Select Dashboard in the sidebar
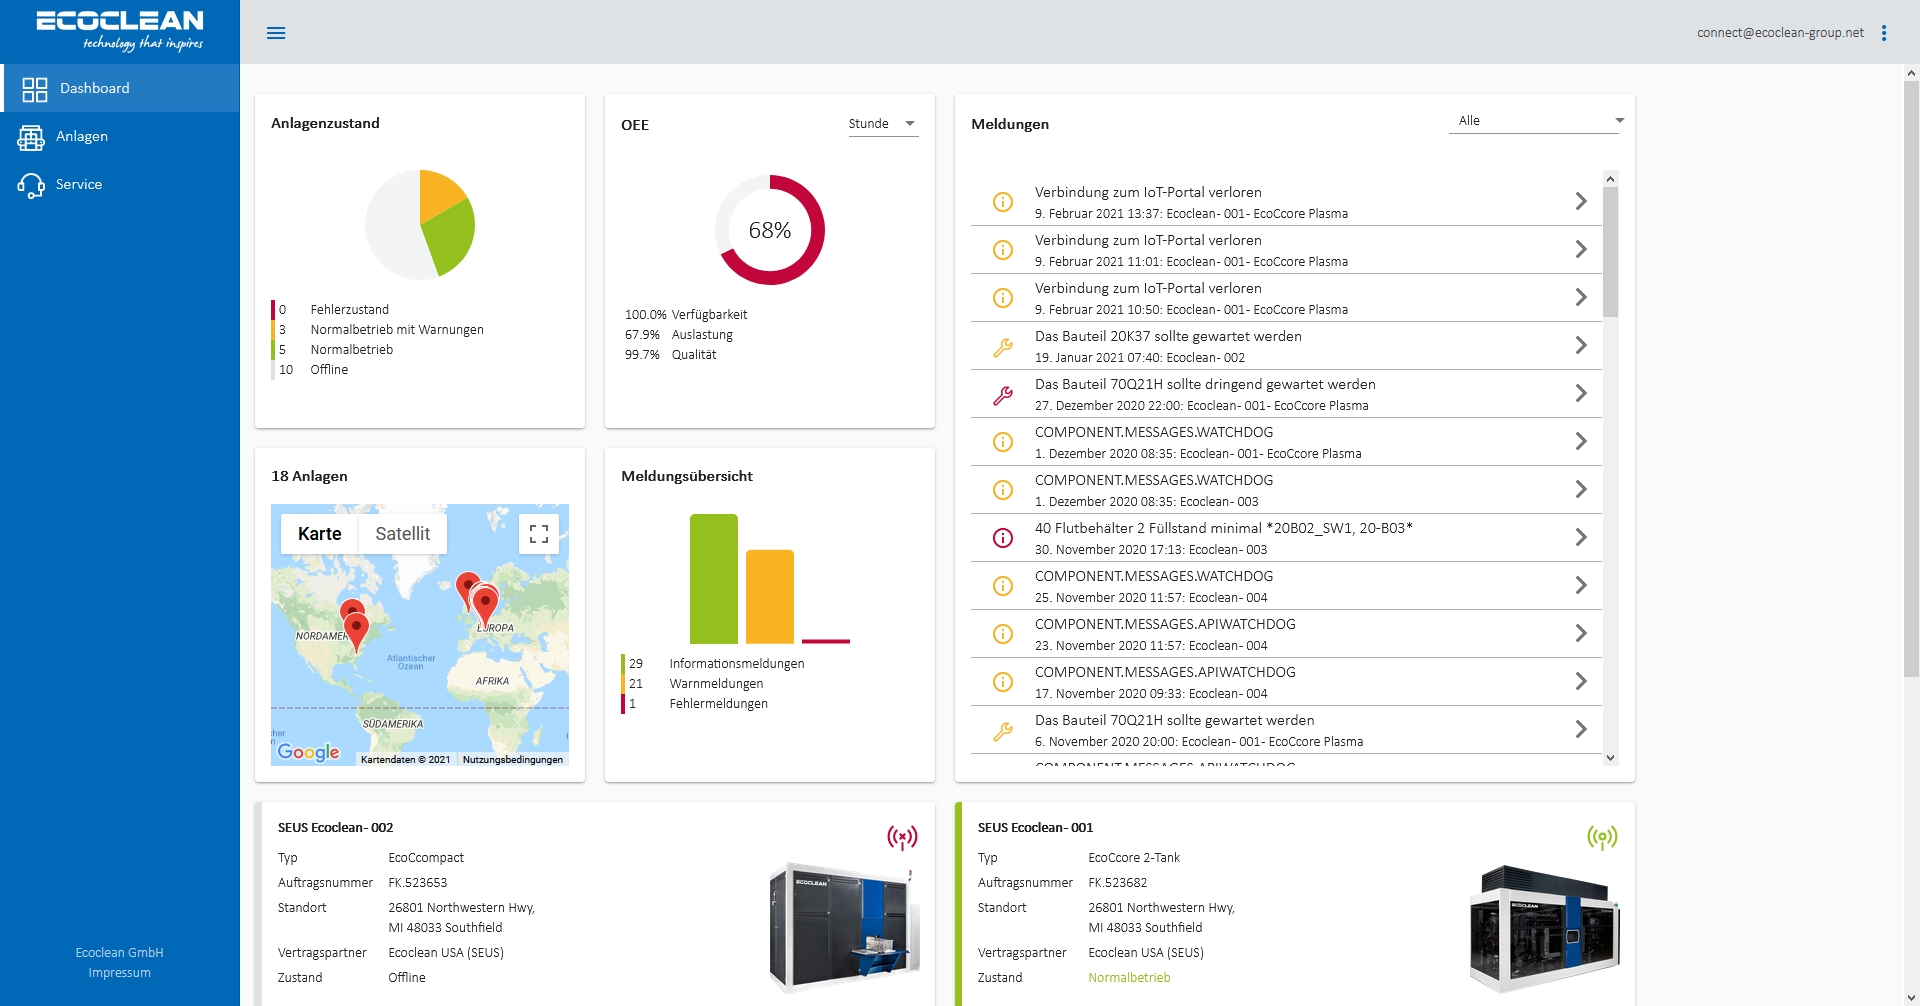 [x=94, y=89]
